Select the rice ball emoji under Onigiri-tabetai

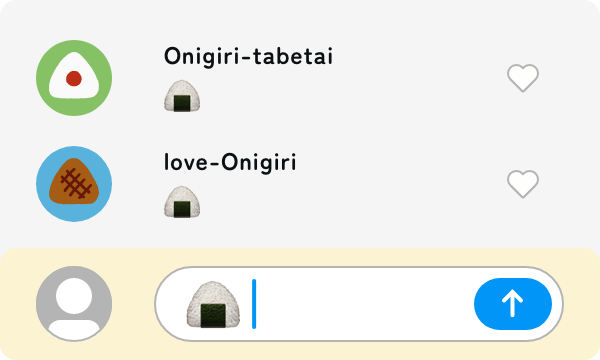(x=182, y=96)
